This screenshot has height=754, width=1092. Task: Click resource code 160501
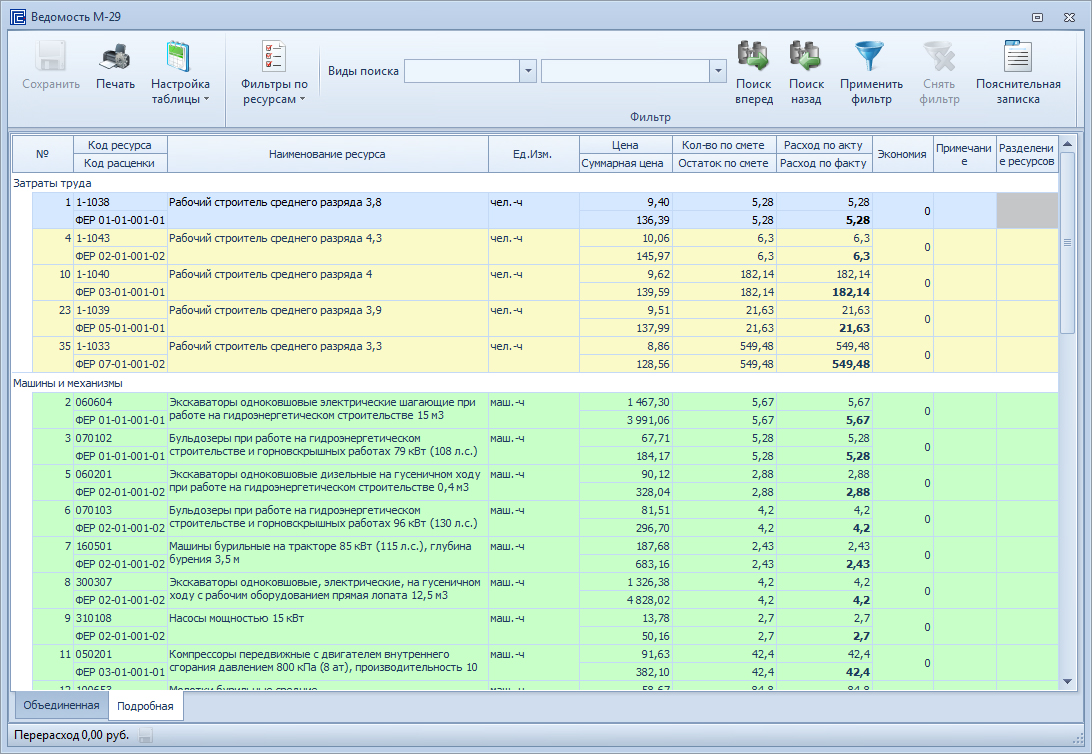pos(94,547)
